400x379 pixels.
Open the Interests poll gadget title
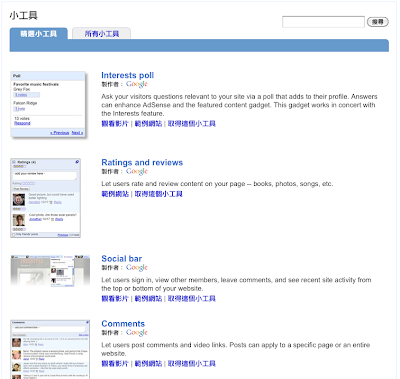(x=127, y=75)
